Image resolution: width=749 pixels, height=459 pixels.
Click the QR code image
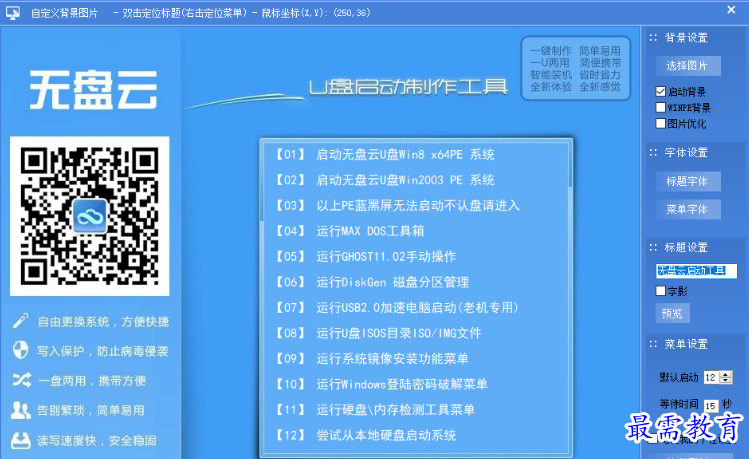[90, 216]
